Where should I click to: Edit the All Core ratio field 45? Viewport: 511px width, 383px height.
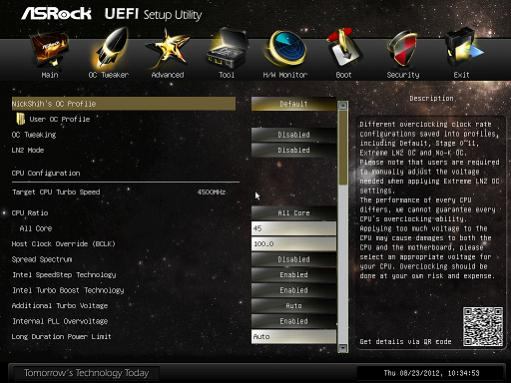[x=294, y=228]
